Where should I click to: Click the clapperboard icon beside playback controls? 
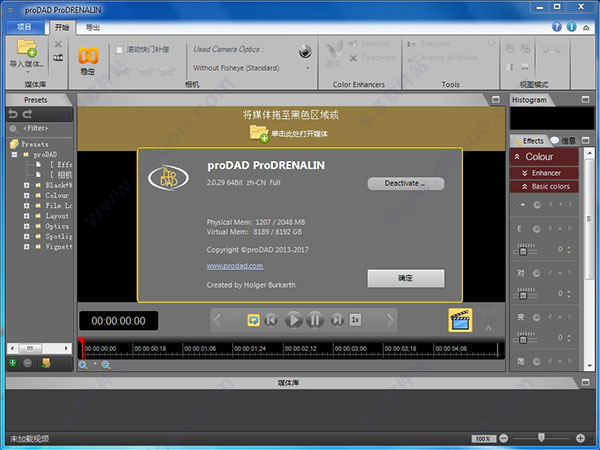460,320
